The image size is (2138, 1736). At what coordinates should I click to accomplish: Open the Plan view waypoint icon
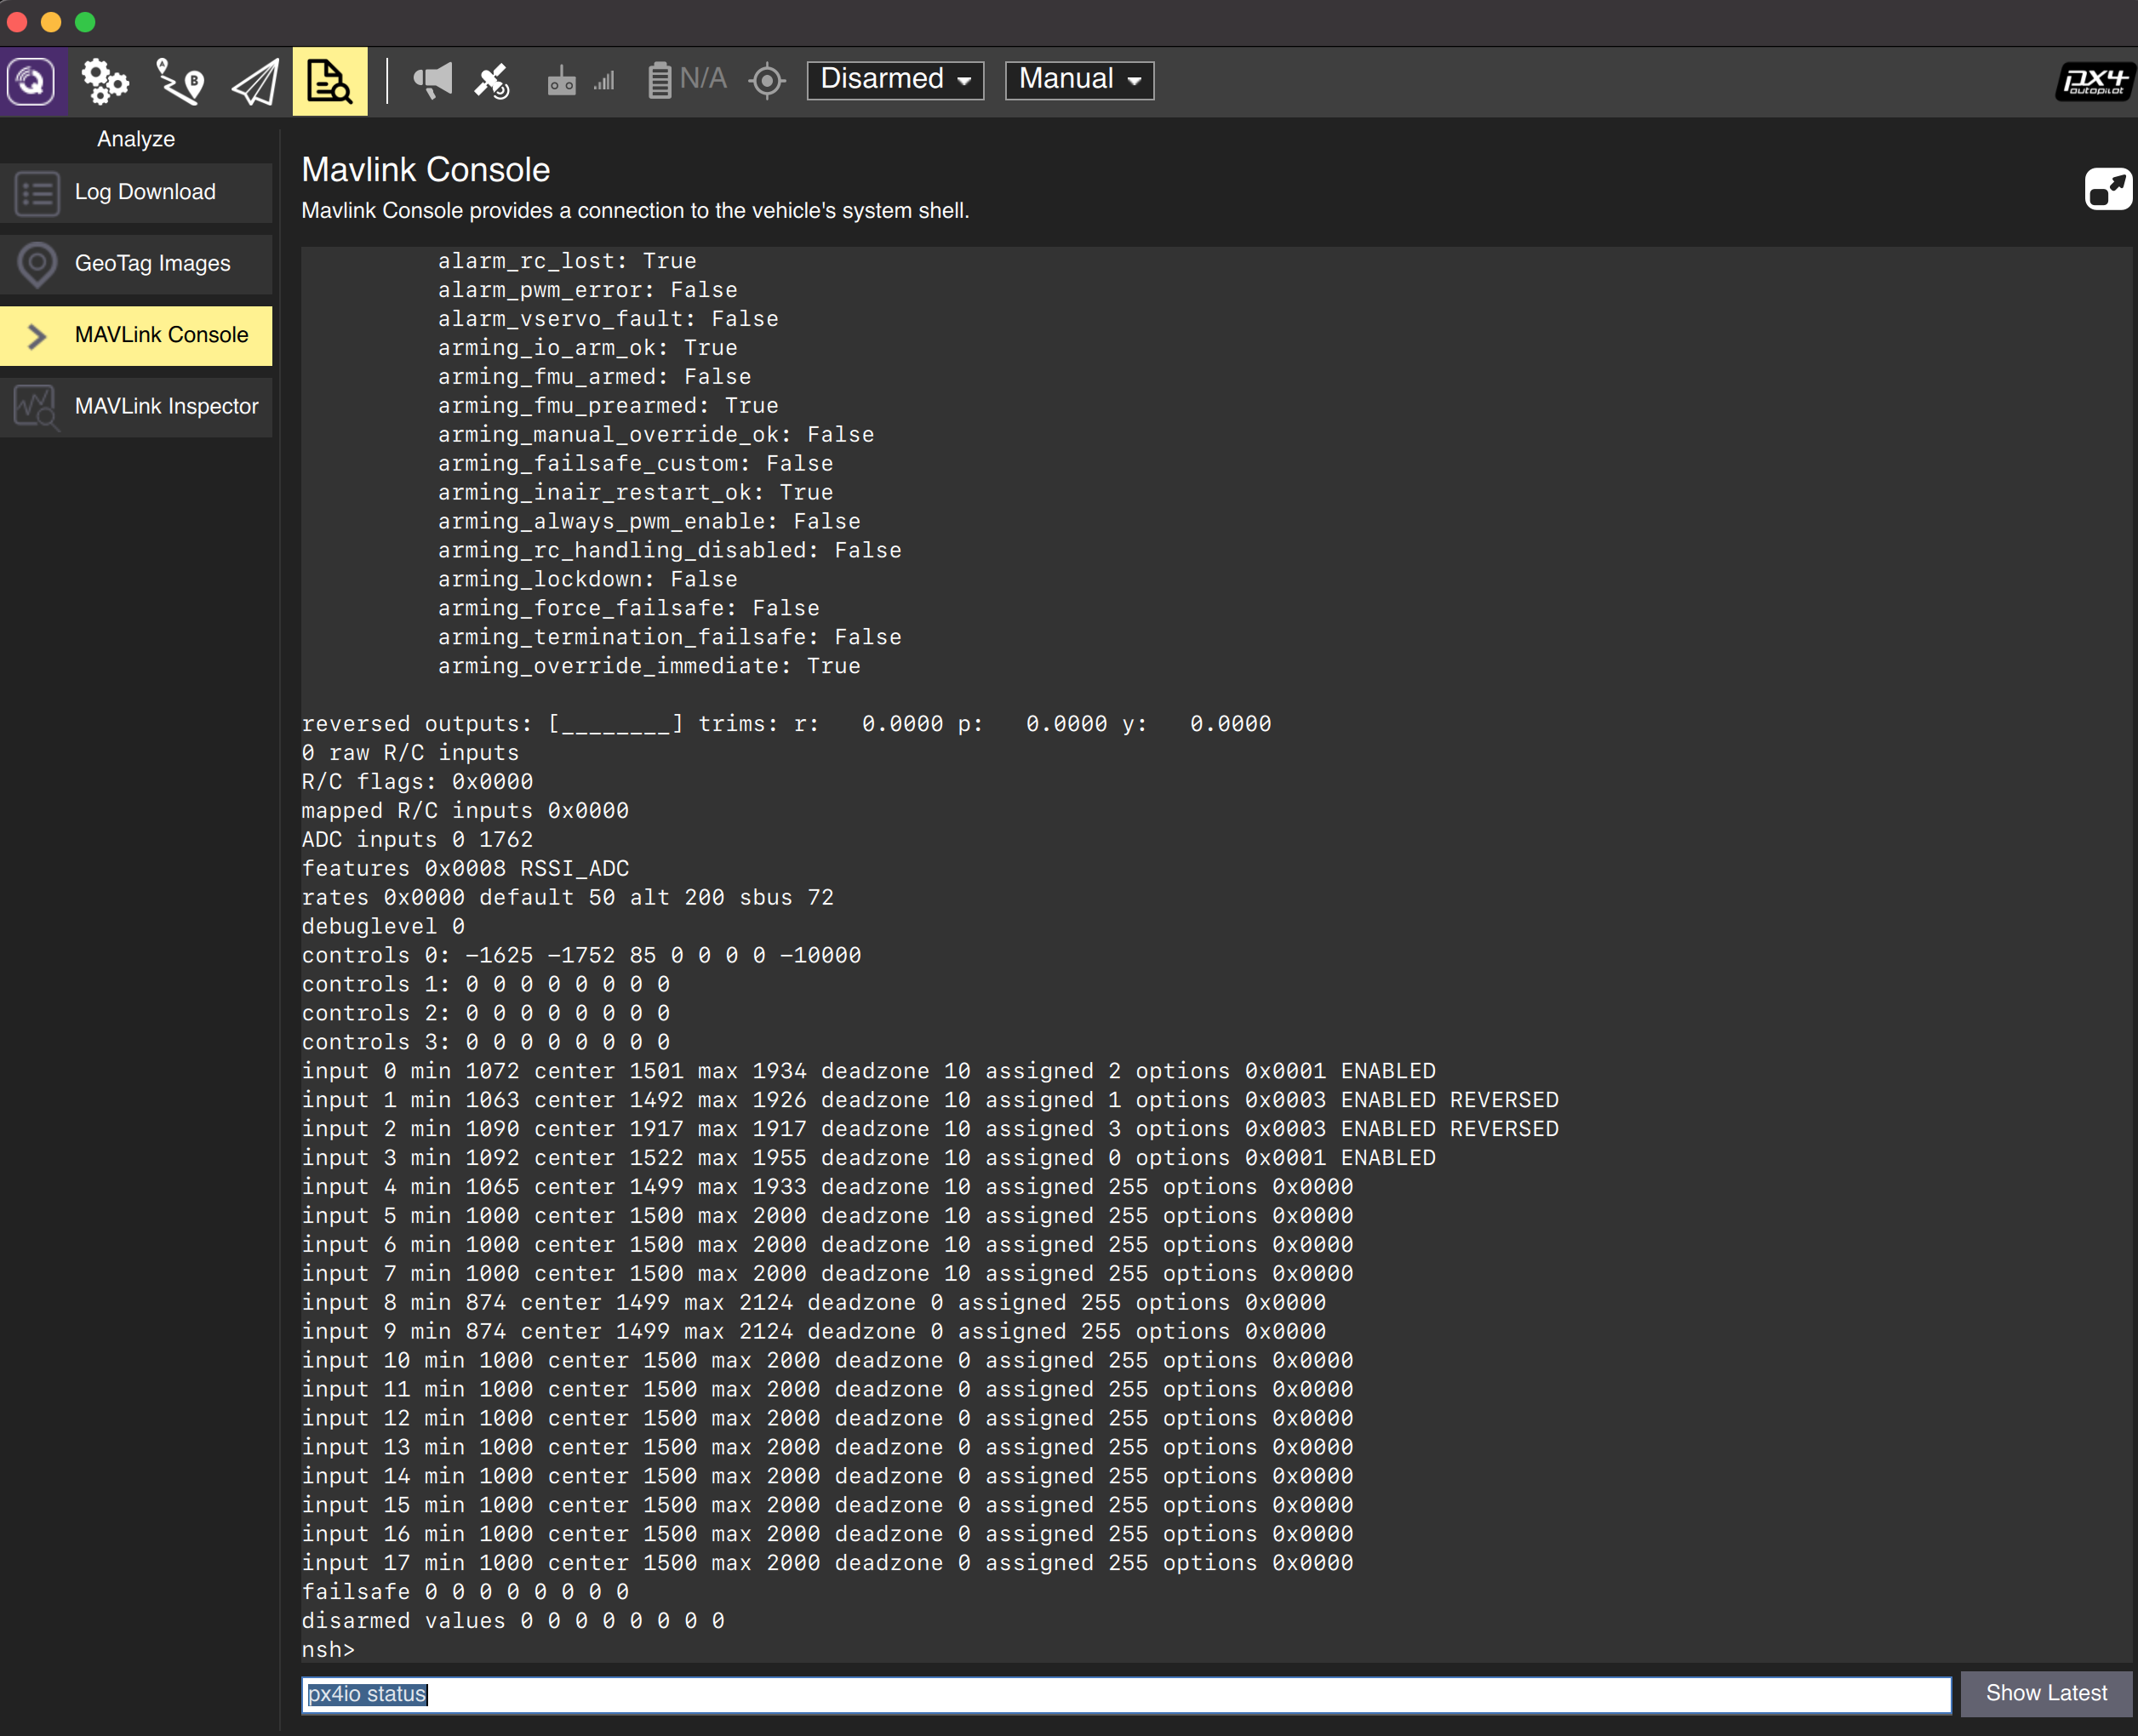[x=180, y=81]
